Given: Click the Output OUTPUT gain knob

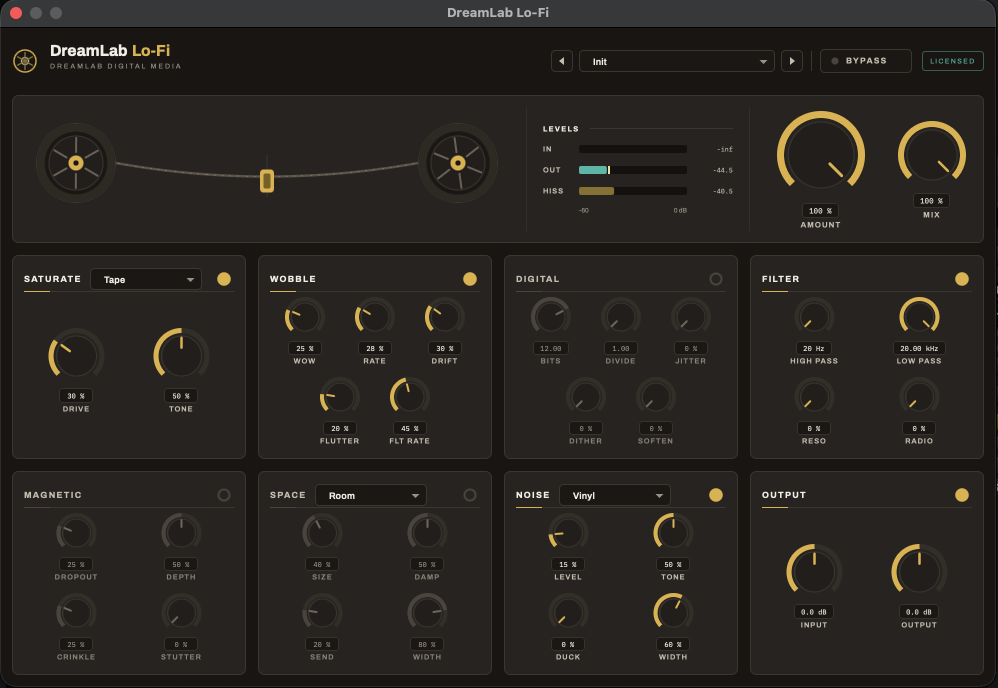Looking at the screenshot, I should coord(919,572).
